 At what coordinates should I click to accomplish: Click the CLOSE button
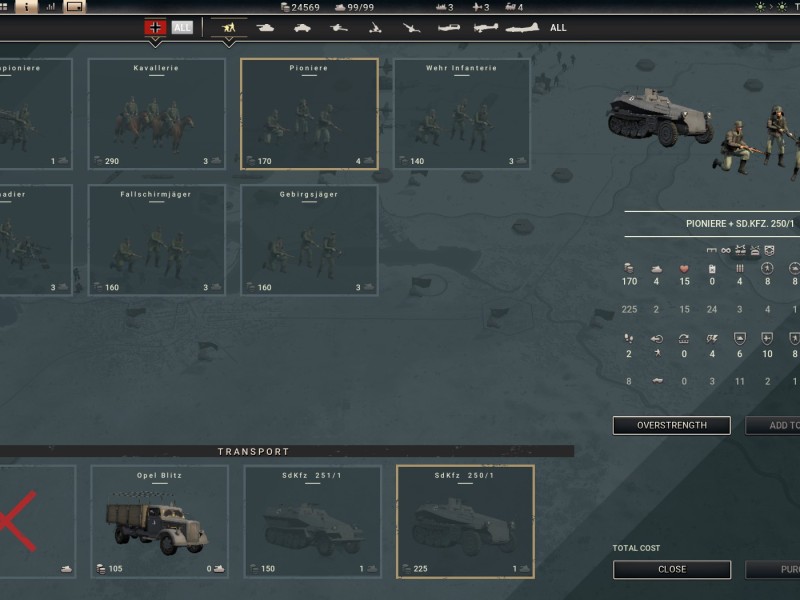click(671, 569)
